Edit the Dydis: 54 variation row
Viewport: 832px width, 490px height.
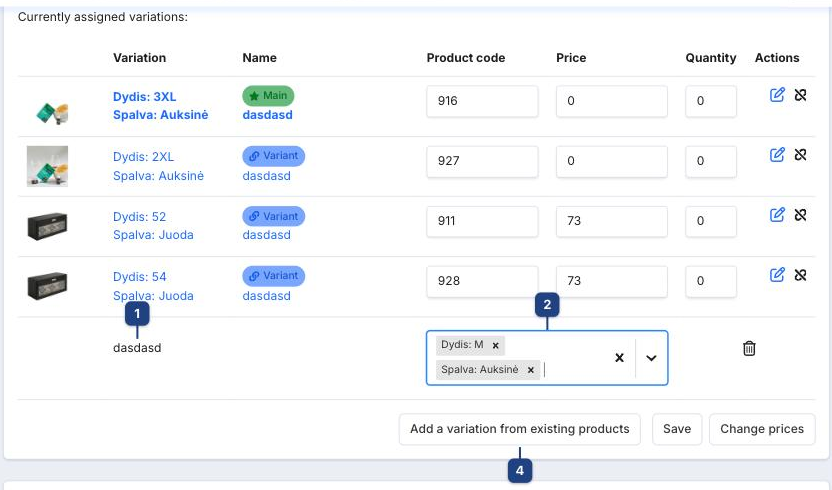(x=777, y=275)
